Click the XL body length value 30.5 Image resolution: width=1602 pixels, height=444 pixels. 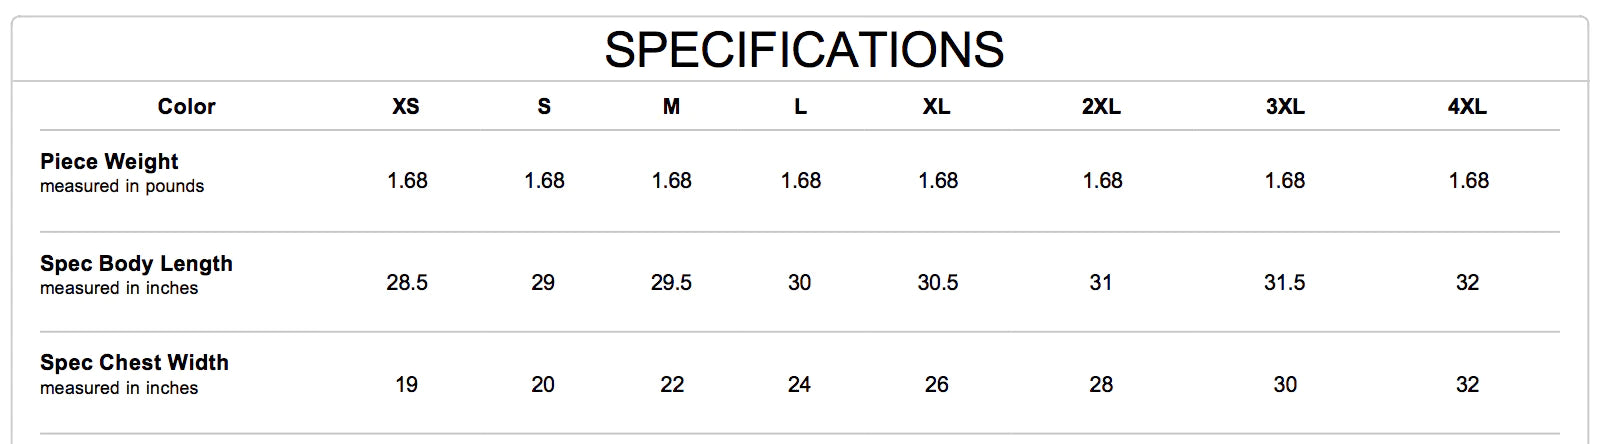[938, 283]
